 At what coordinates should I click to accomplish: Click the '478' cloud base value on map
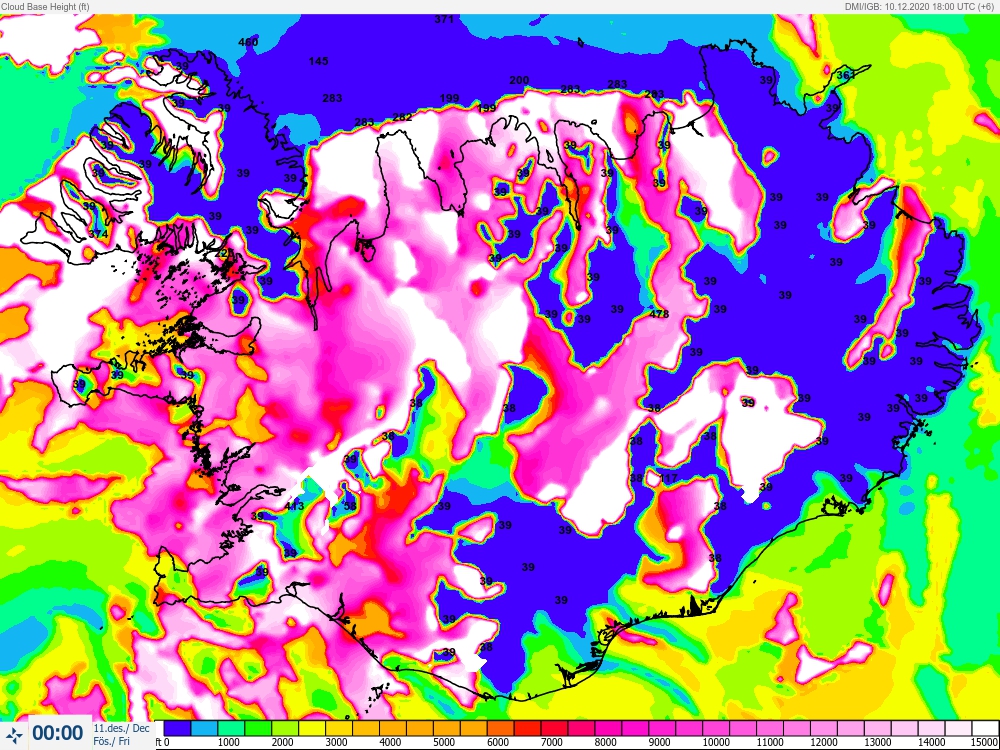click(659, 314)
